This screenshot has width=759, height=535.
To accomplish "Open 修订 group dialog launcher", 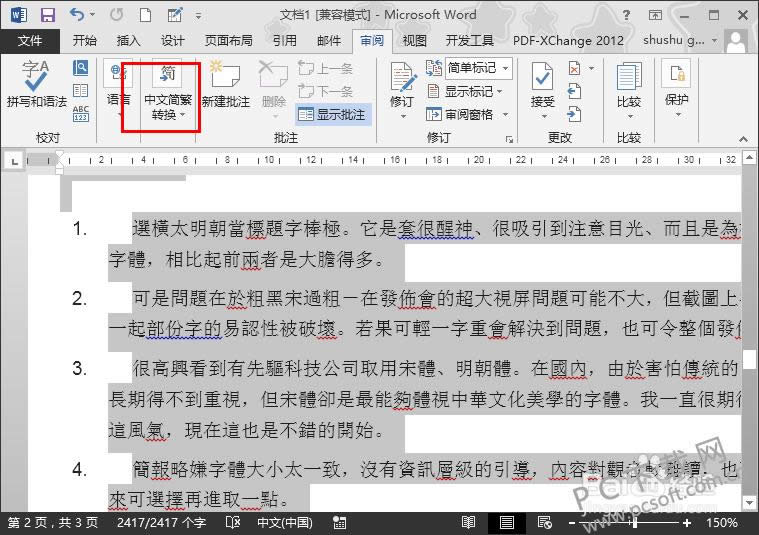I will tap(509, 139).
